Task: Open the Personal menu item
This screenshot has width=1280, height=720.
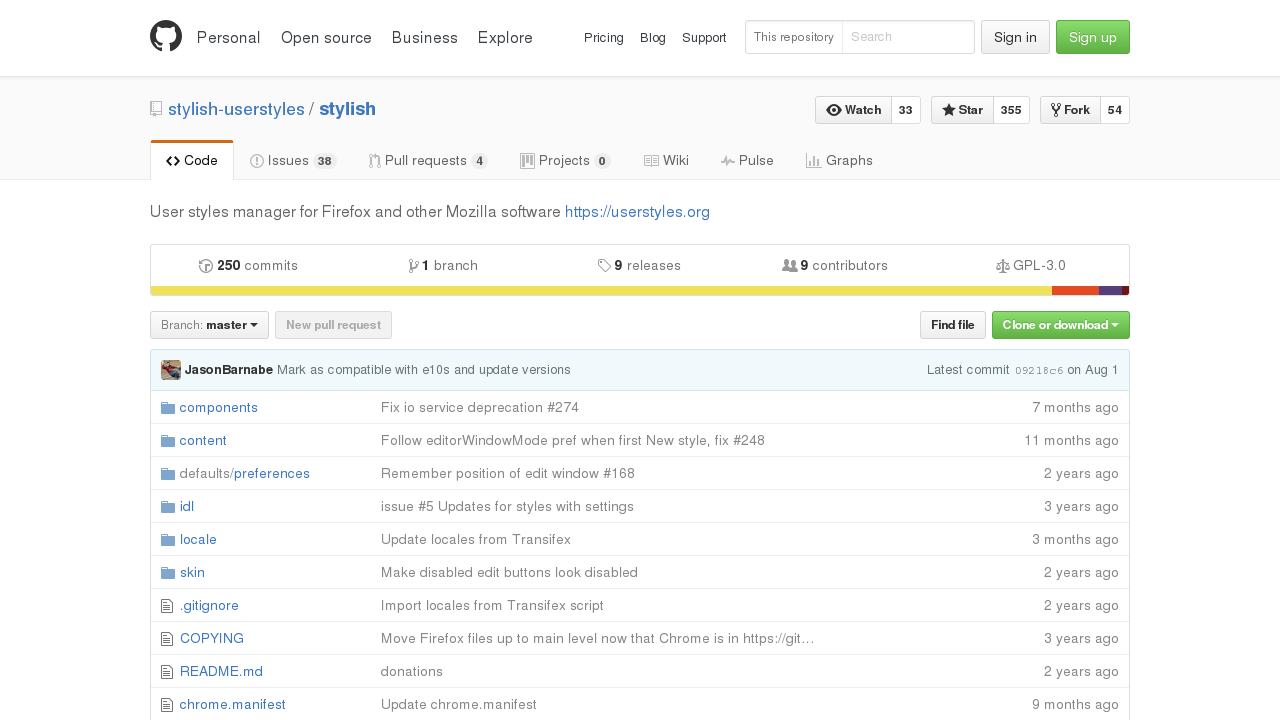Action: pos(229,37)
